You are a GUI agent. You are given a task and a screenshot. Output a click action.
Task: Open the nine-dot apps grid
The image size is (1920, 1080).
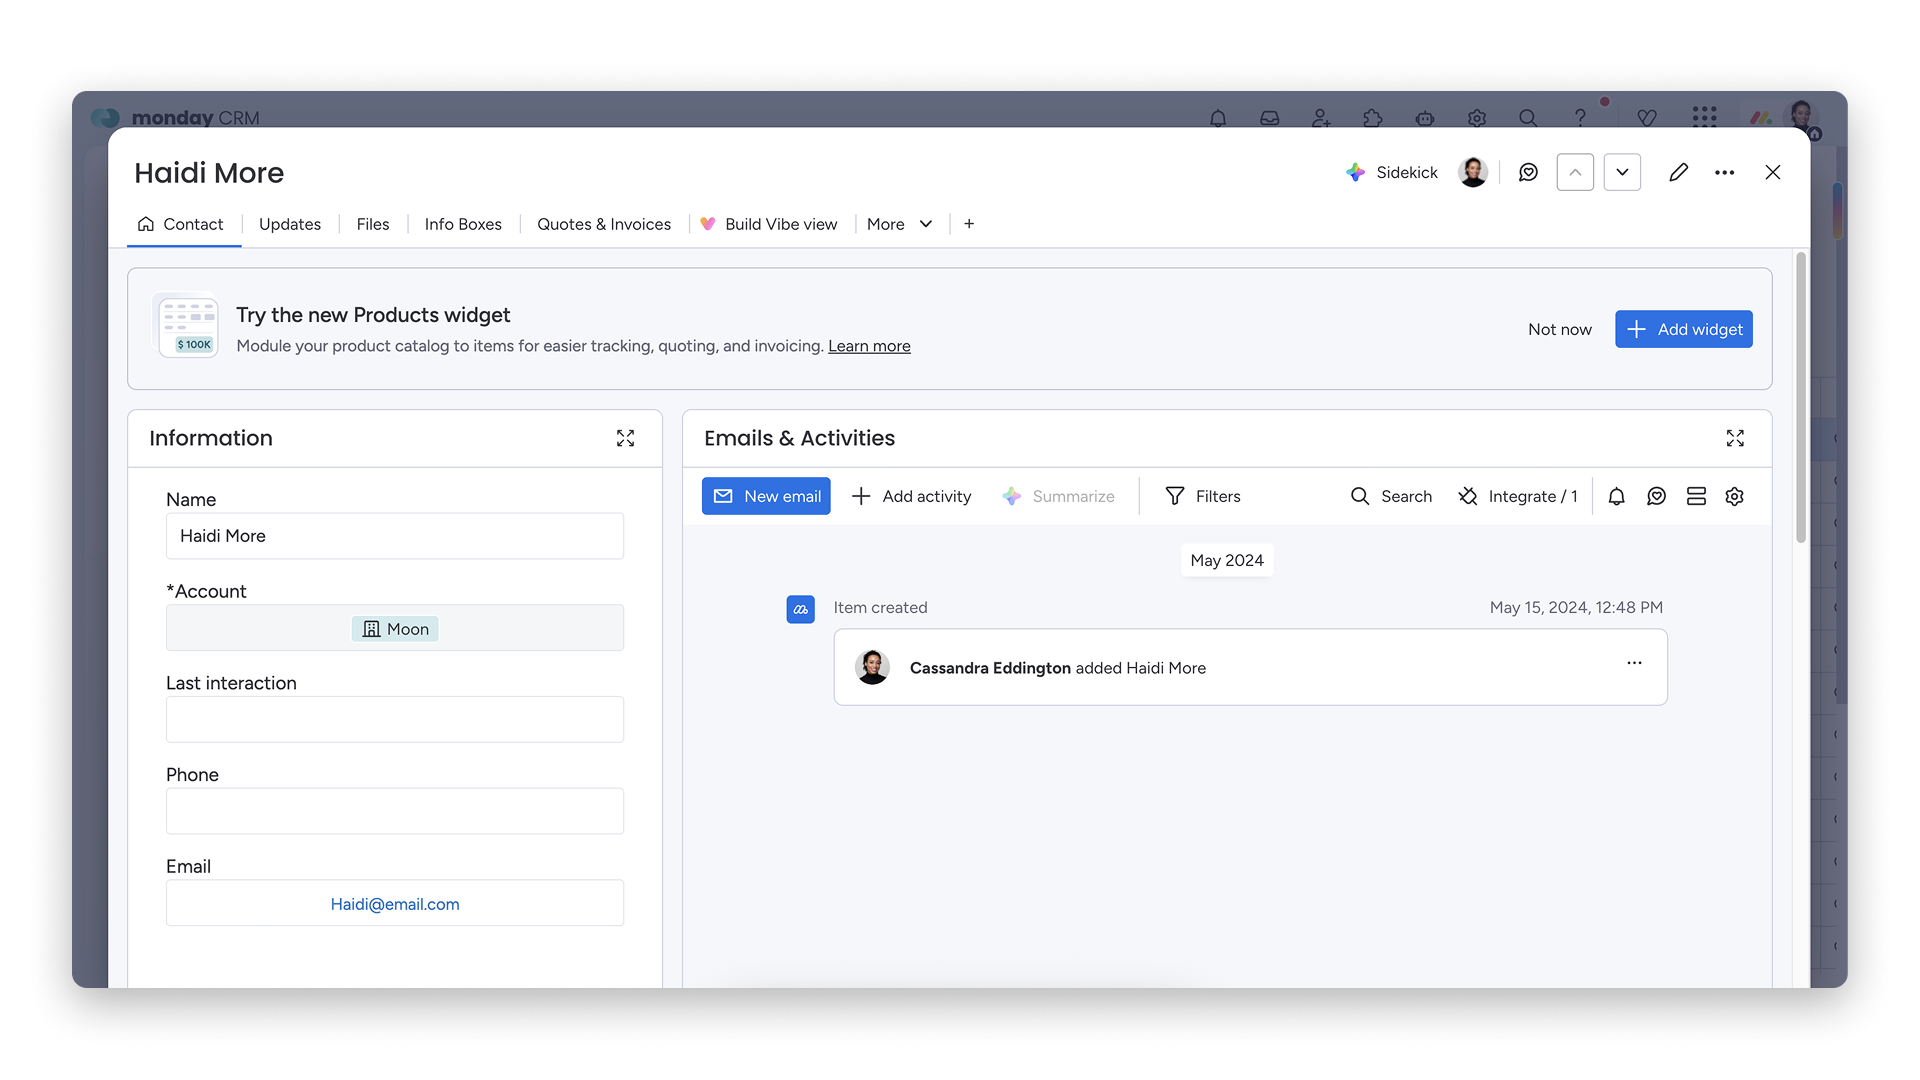[1705, 118]
